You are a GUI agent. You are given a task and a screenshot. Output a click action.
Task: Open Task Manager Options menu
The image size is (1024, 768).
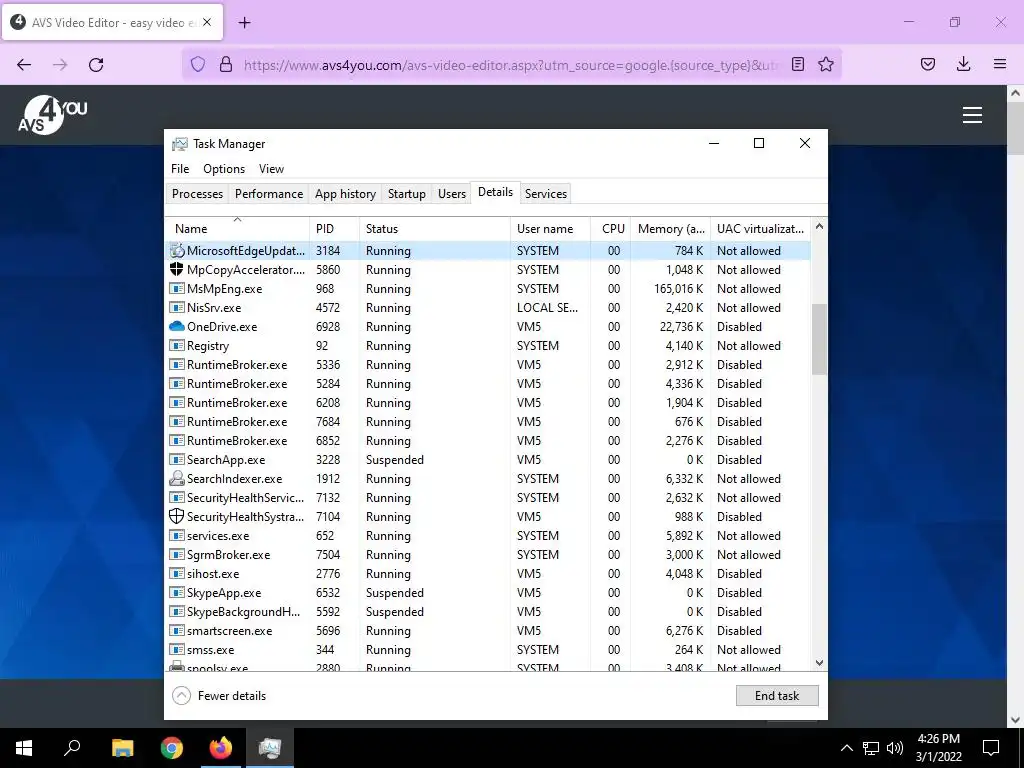coord(223,168)
